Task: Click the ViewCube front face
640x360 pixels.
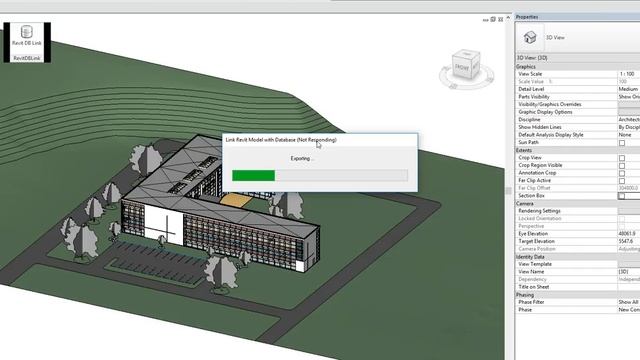Action: click(x=462, y=68)
